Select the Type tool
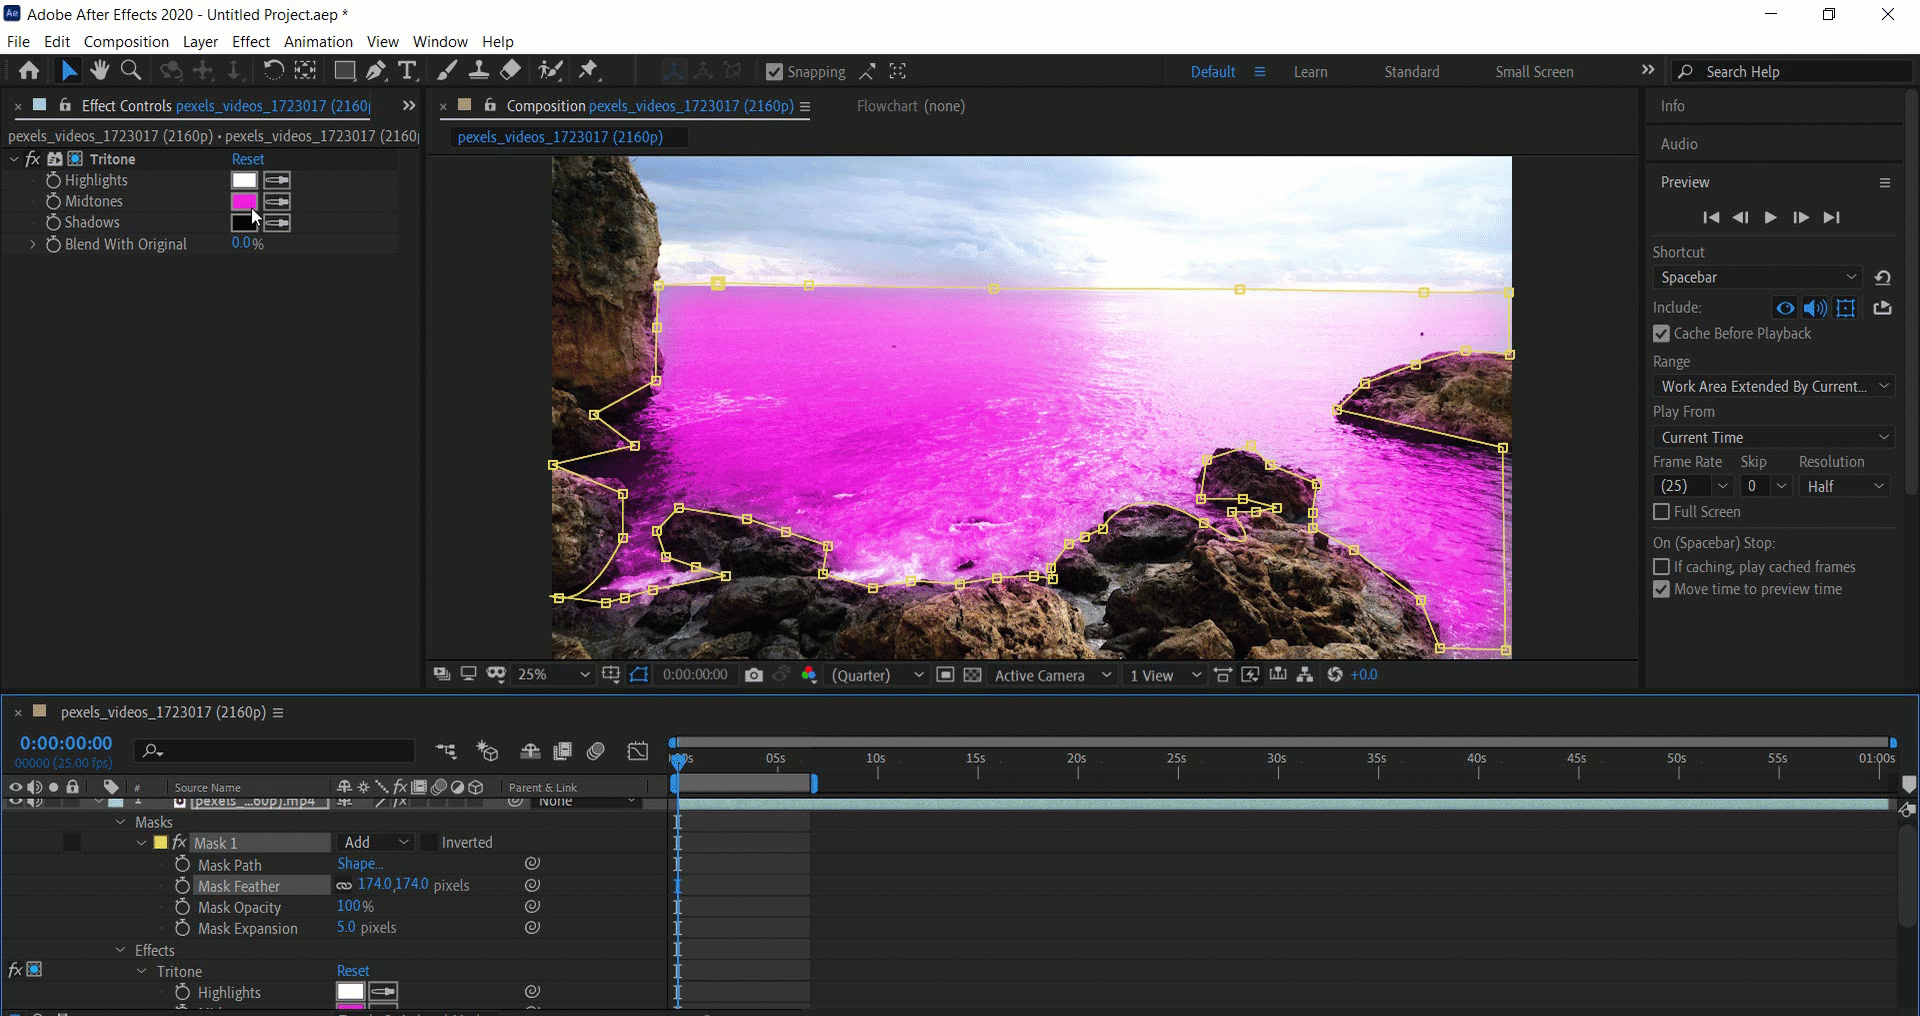The width and height of the screenshot is (1920, 1016). coord(407,70)
